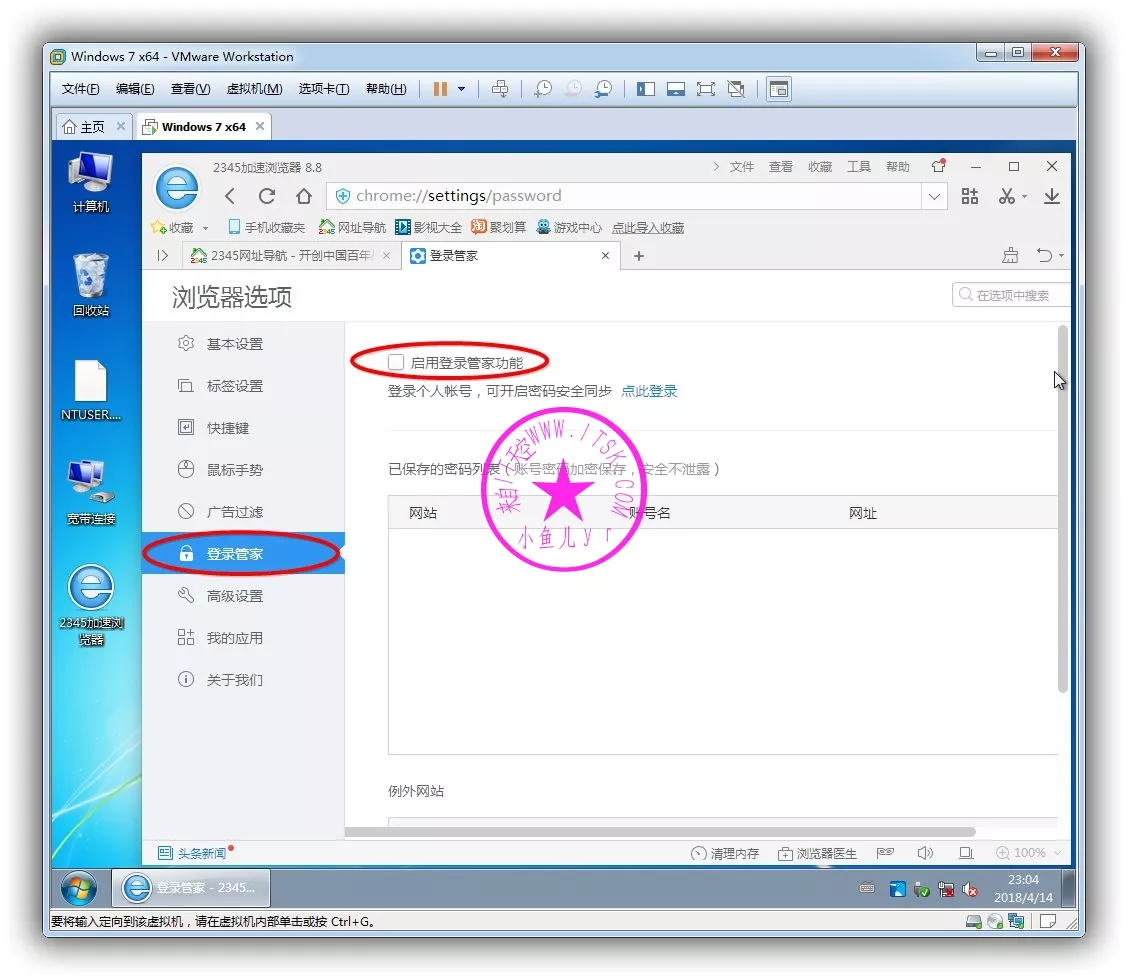This screenshot has width=1128, height=980.
Task: Open the apps grid icon in toolbar
Action: click(x=969, y=196)
